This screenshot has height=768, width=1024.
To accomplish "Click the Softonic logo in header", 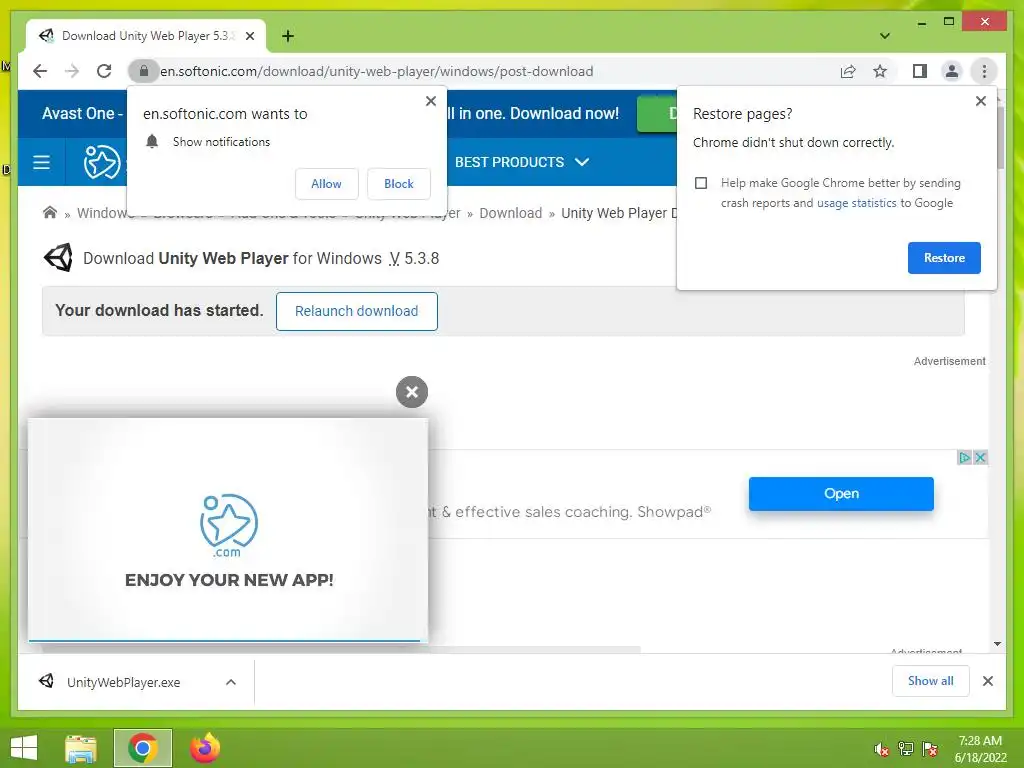I will (102, 162).
